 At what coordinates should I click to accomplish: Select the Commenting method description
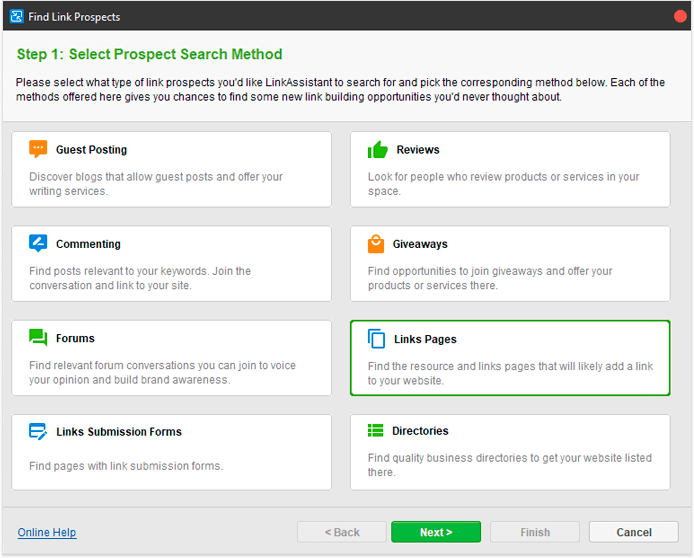coord(140,278)
